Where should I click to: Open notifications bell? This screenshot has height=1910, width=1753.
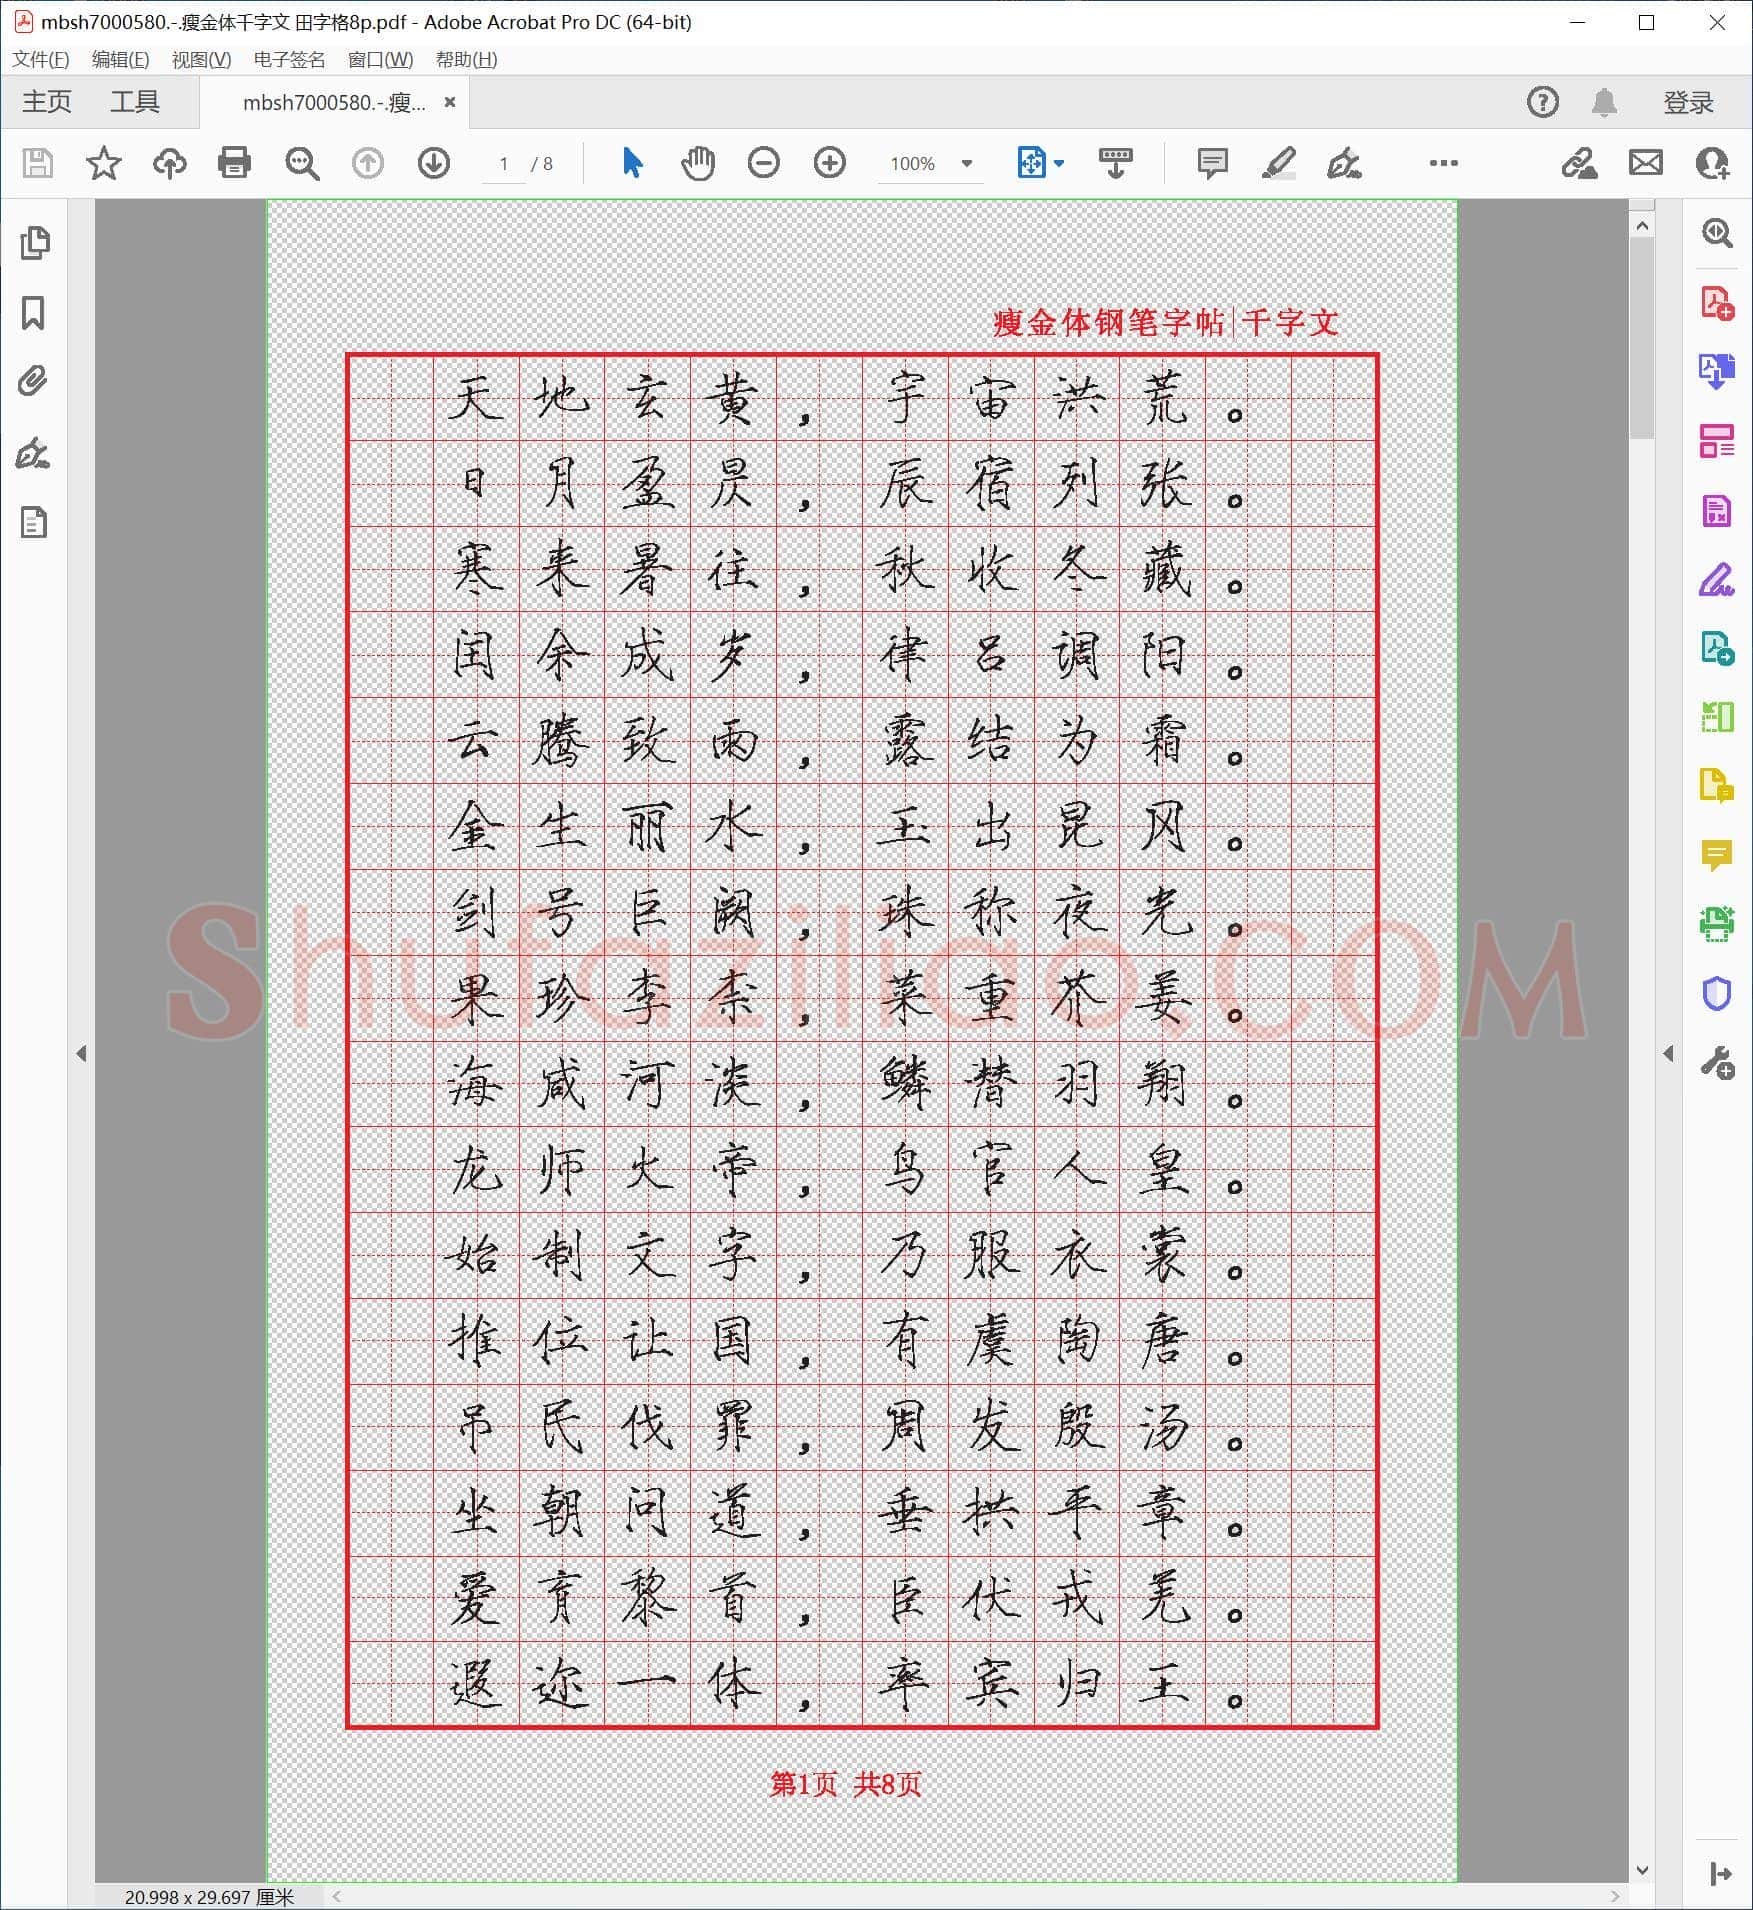pyautogui.click(x=1605, y=102)
